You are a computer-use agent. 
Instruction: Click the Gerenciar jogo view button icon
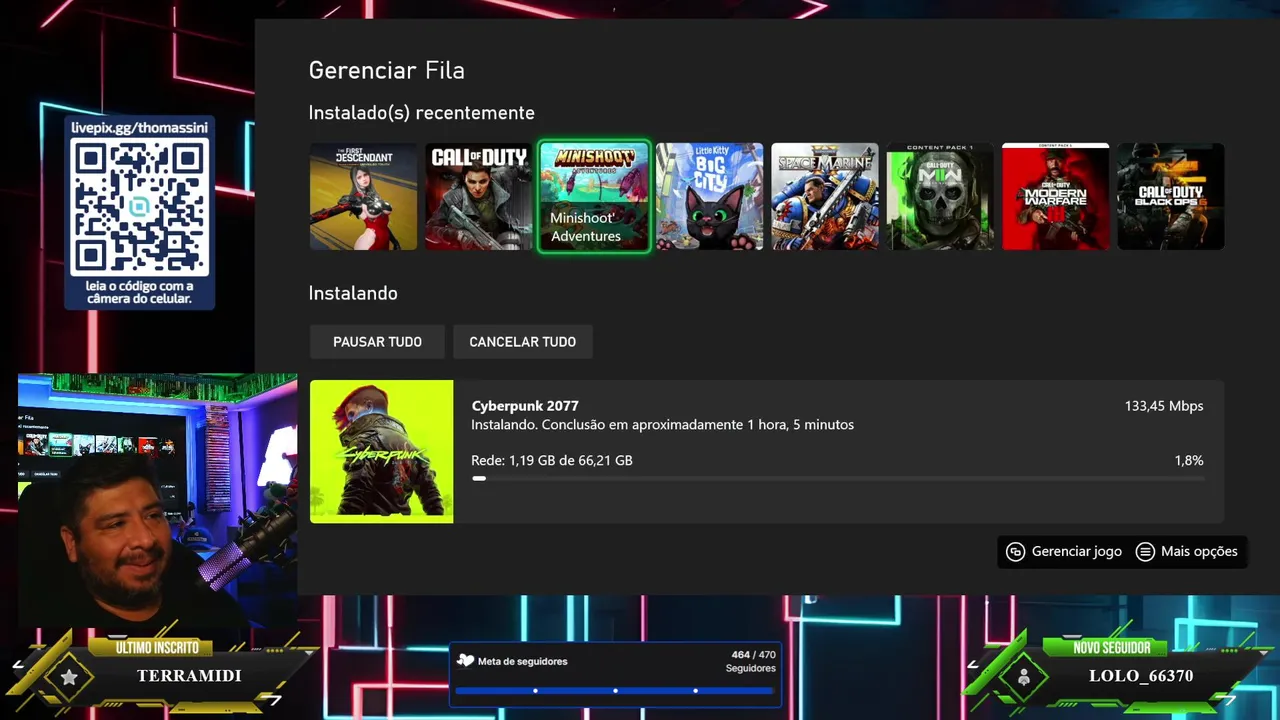(1015, 551)
